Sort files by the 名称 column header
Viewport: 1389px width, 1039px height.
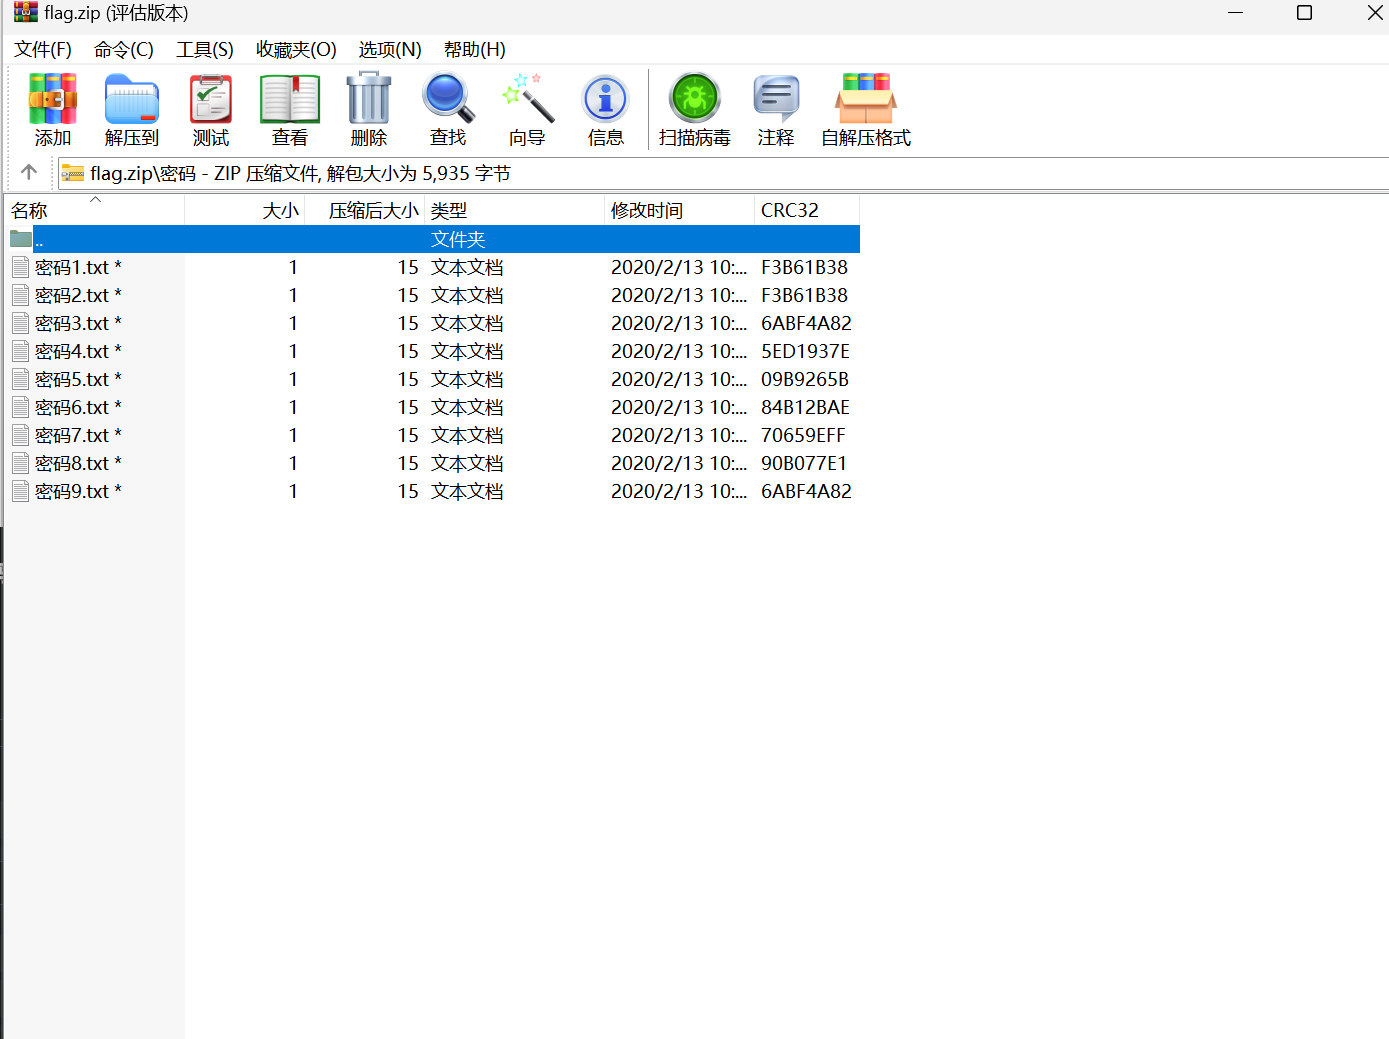click(x=29, y=209)
